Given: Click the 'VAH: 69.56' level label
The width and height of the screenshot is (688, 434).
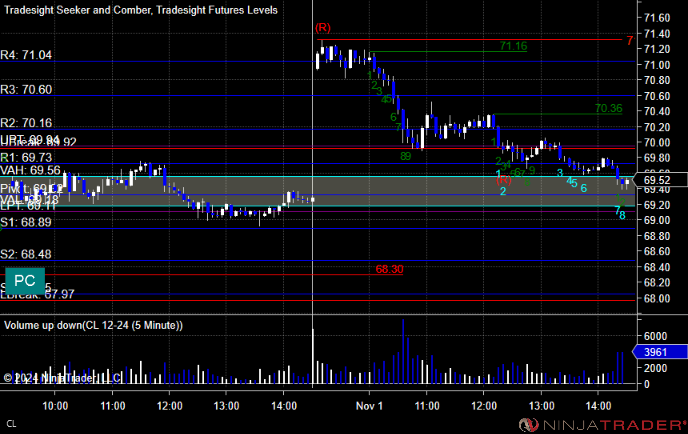Looking at the screenshot, I should [30, 170].
